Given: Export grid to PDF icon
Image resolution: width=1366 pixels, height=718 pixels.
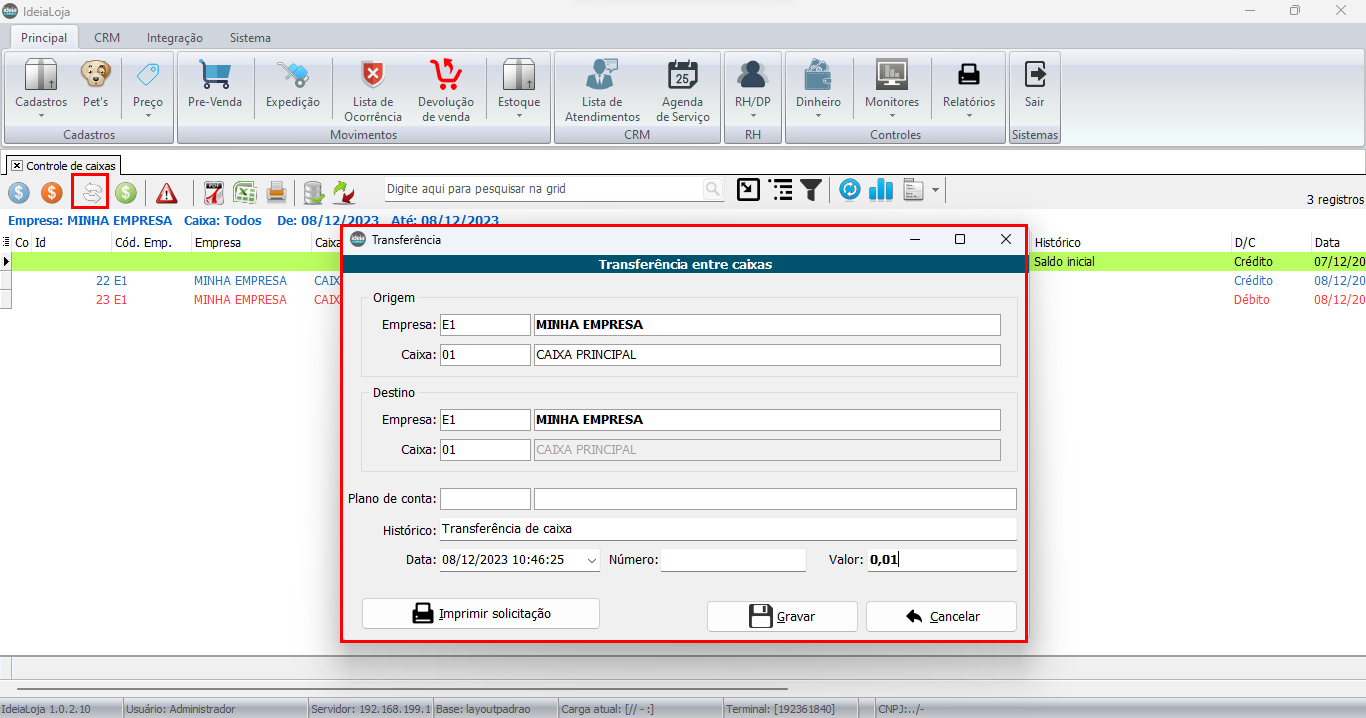Looking at the screenshot, I should [x=213, y=192].
